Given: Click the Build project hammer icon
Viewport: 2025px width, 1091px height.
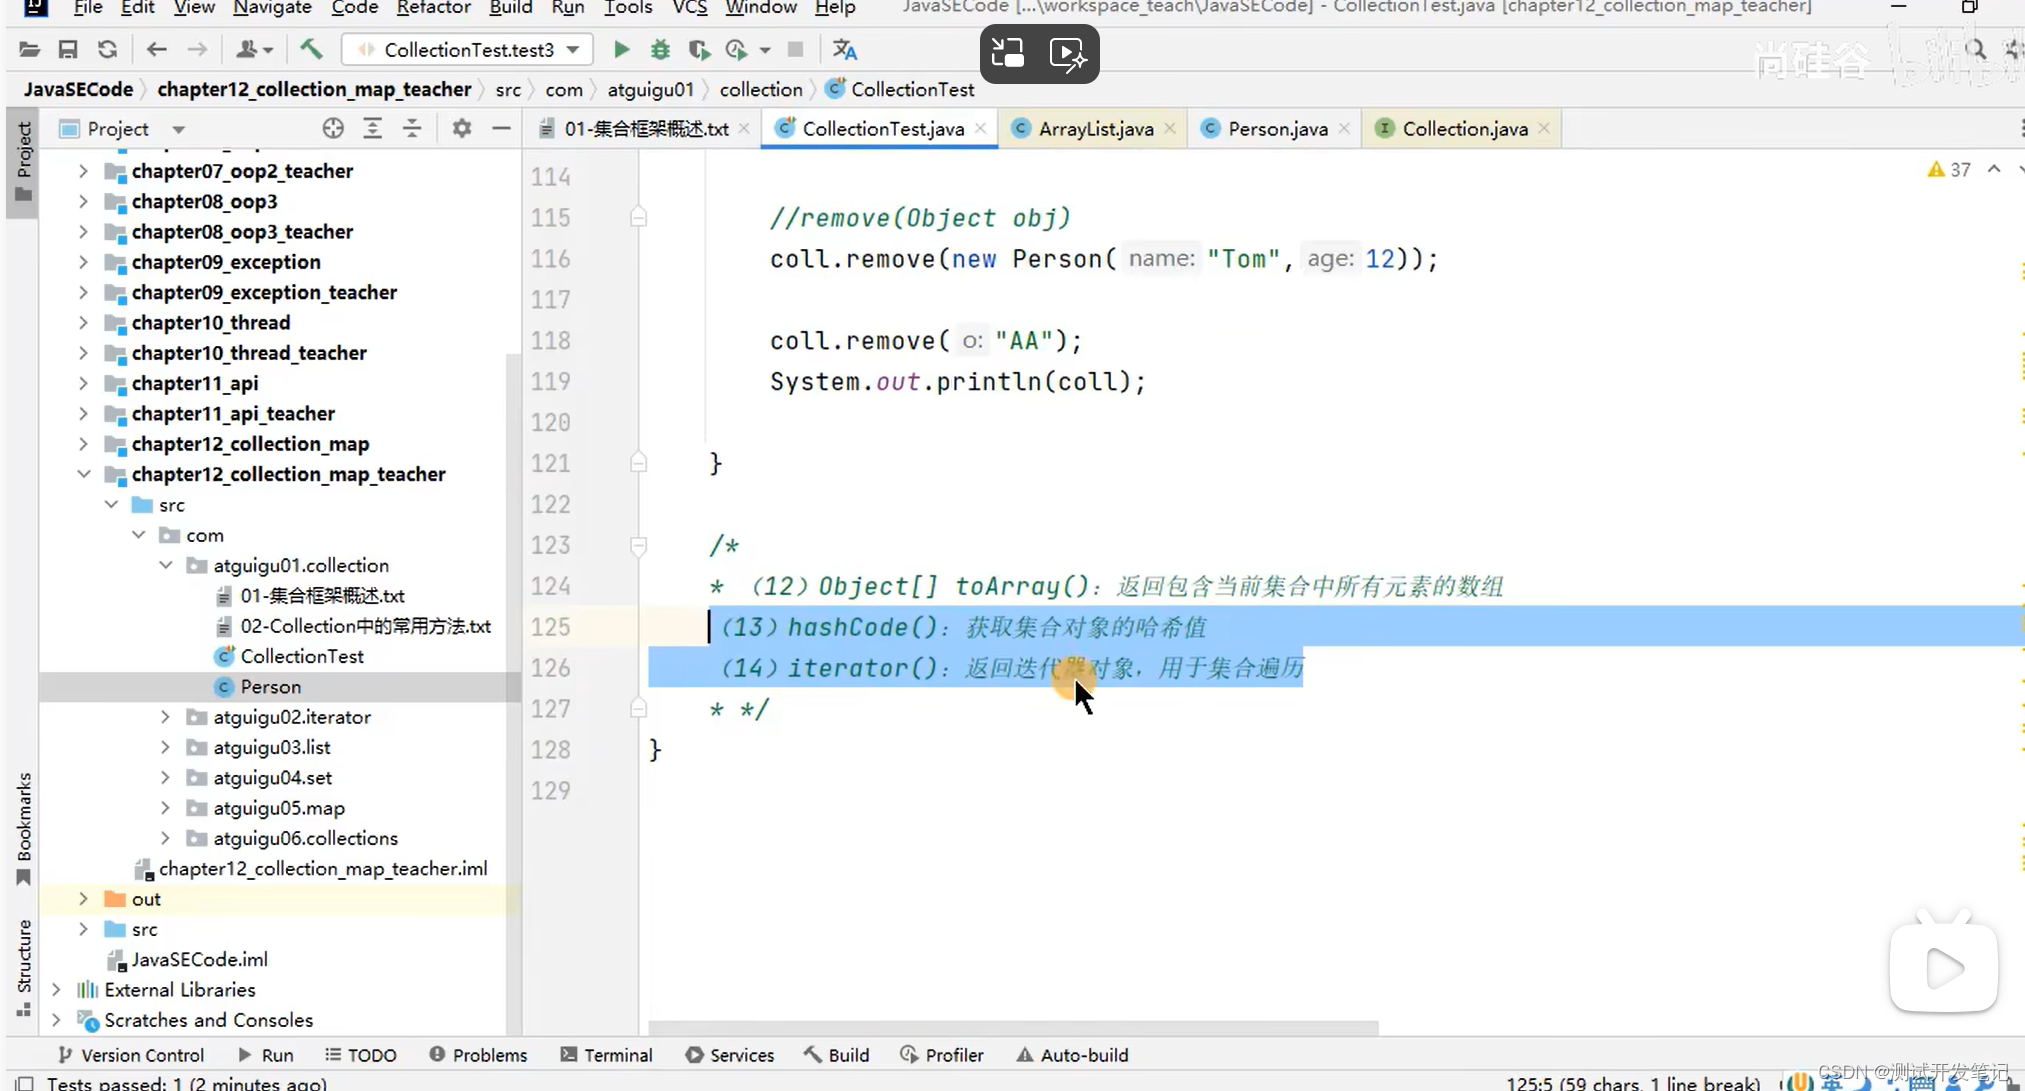Looking at the screenshot, I should [311, 49].
